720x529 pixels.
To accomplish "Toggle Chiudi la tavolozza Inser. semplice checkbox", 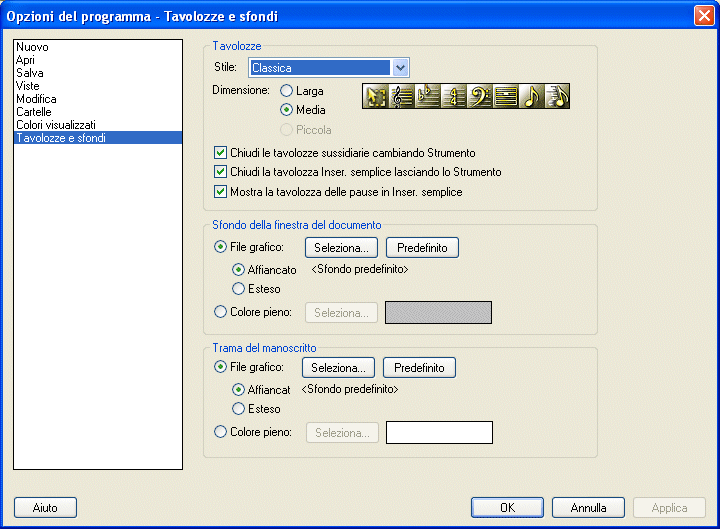I will (x=220, y=172).
